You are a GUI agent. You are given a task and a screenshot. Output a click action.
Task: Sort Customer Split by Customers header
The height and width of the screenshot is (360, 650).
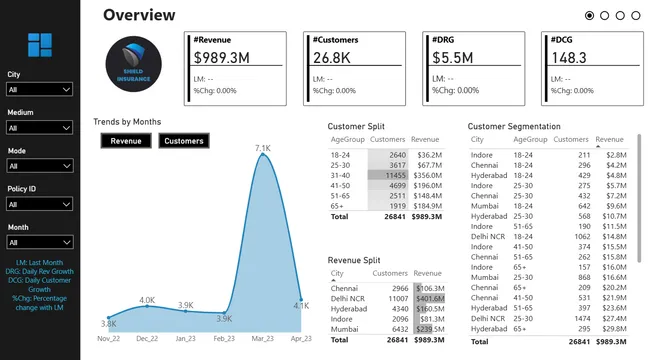[x=387, y=140]
